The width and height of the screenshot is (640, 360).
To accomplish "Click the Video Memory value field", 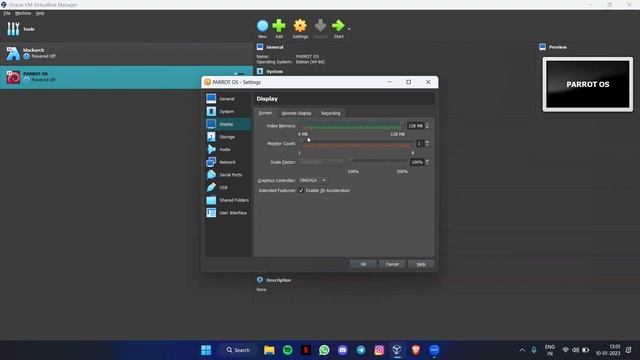I will (416, 126).
